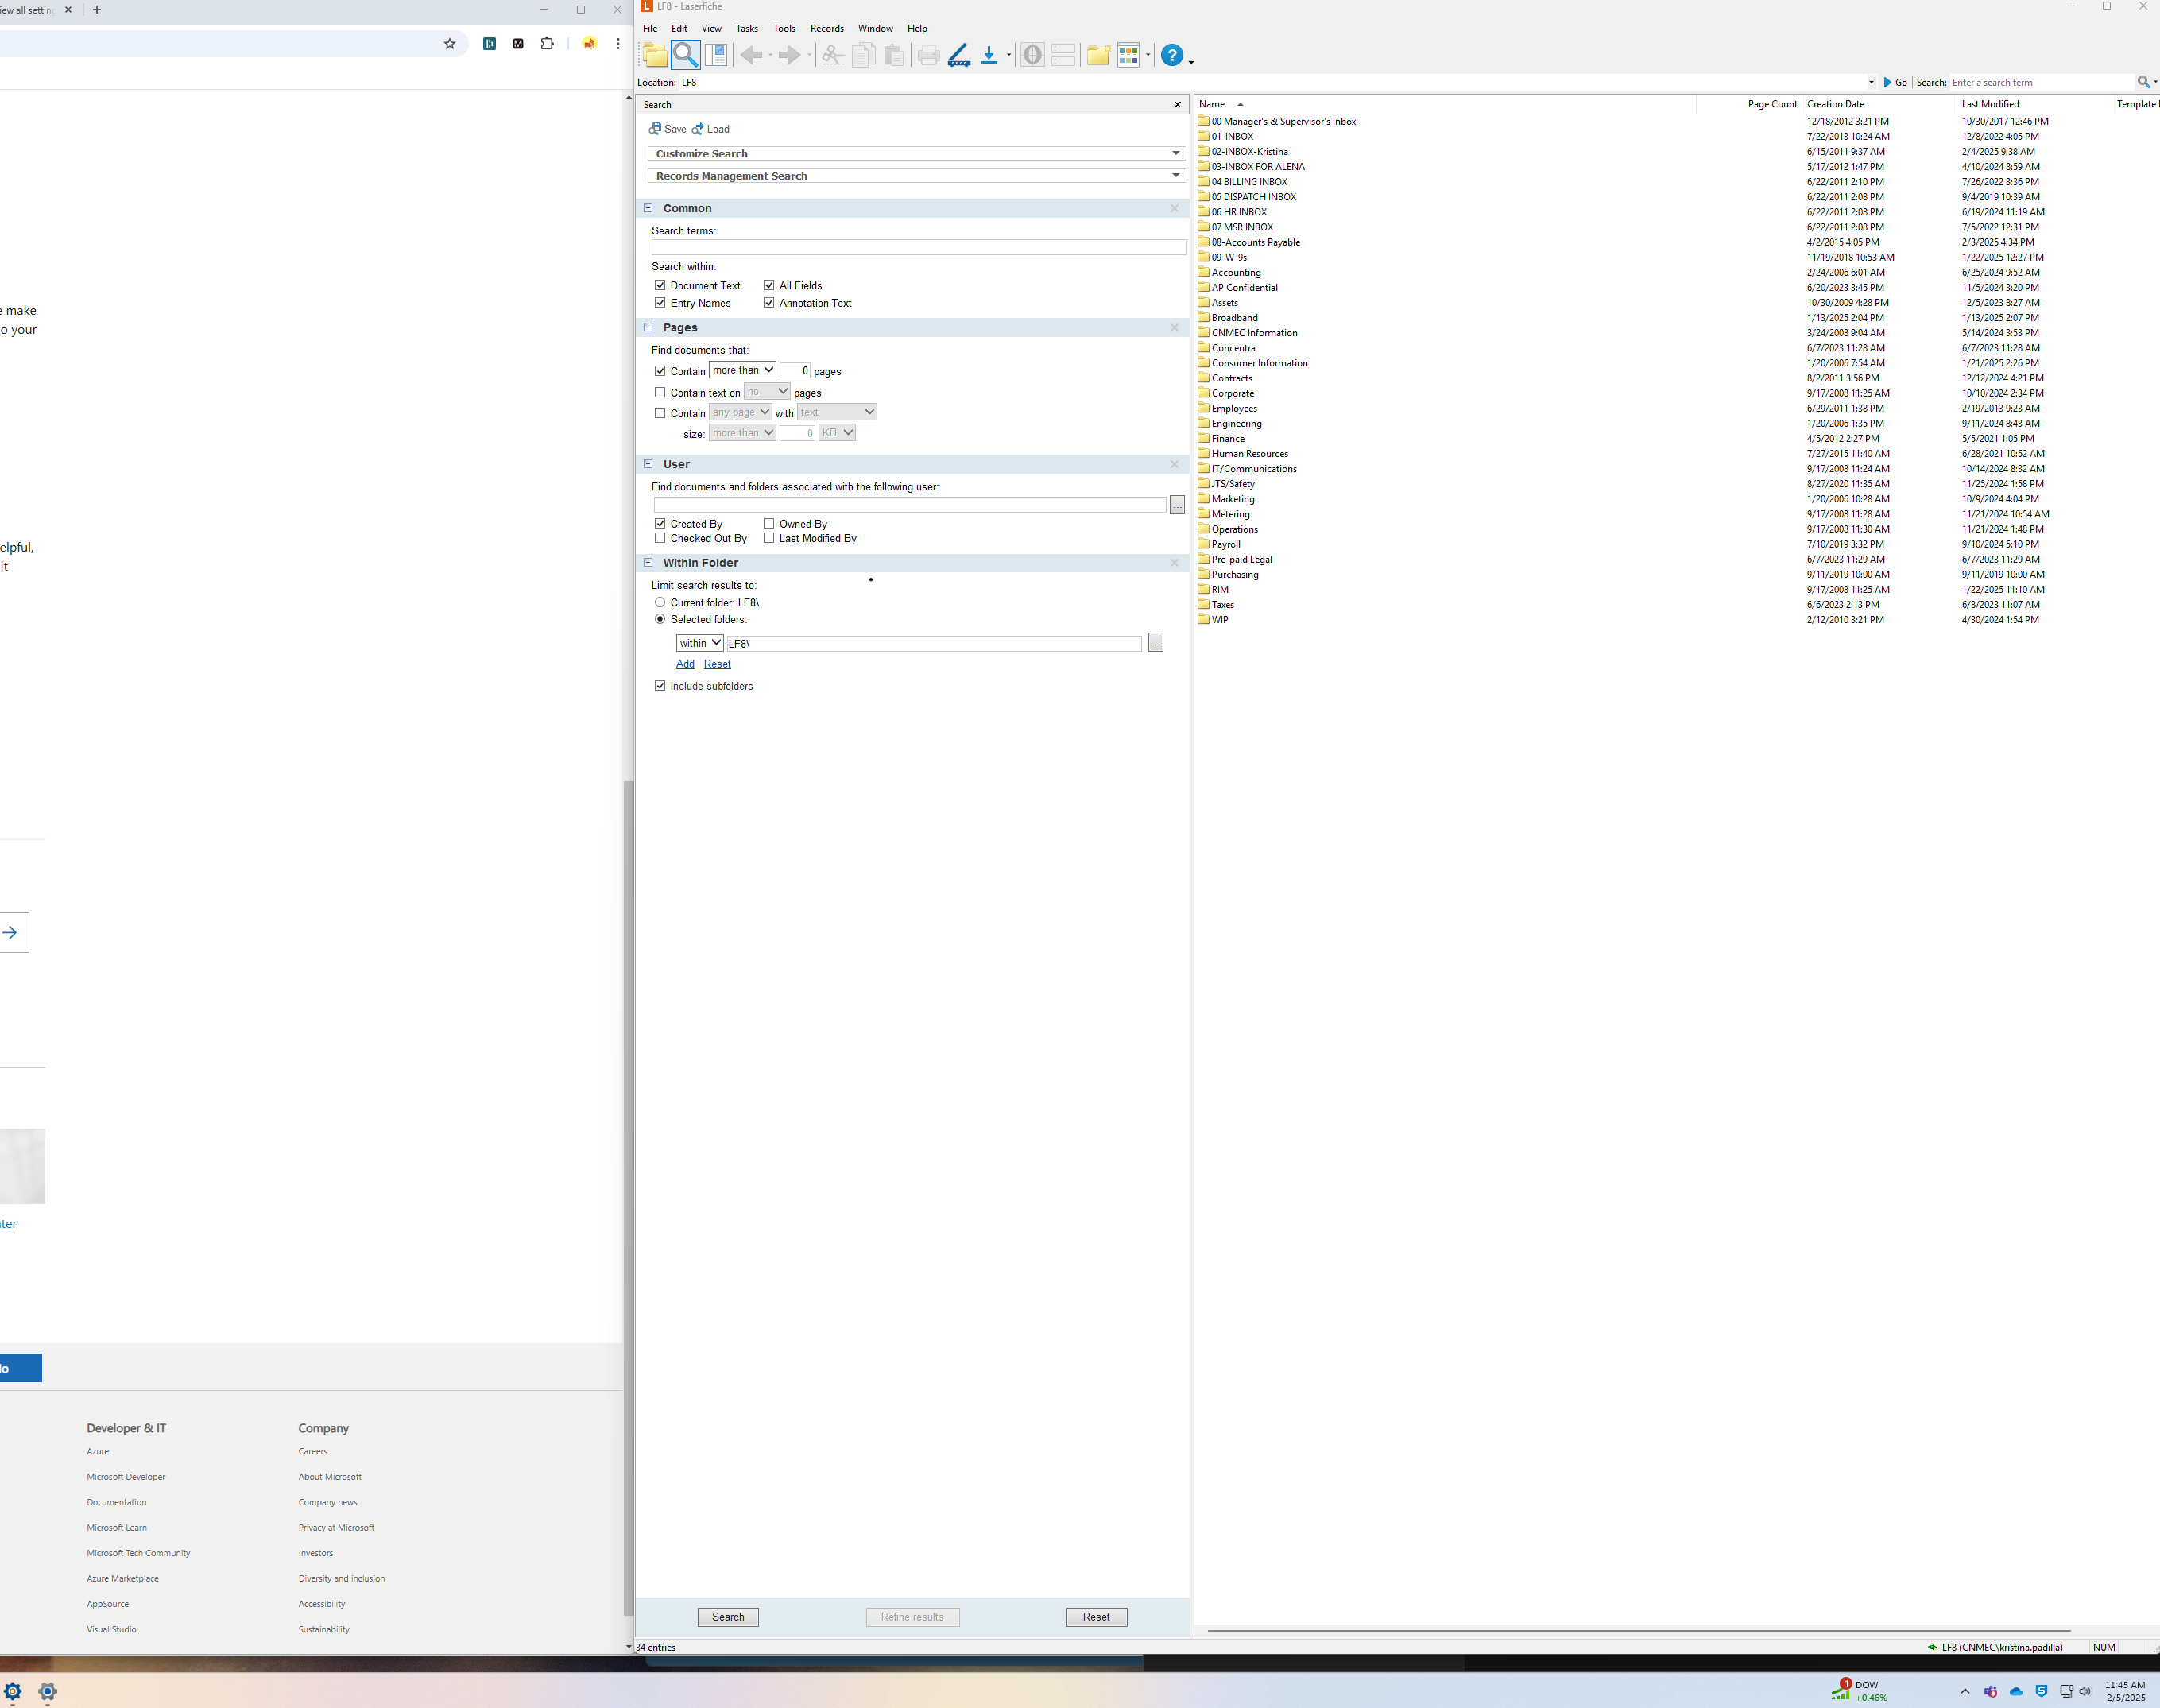
Task: Open the Records menu
Action: (826, 28)
